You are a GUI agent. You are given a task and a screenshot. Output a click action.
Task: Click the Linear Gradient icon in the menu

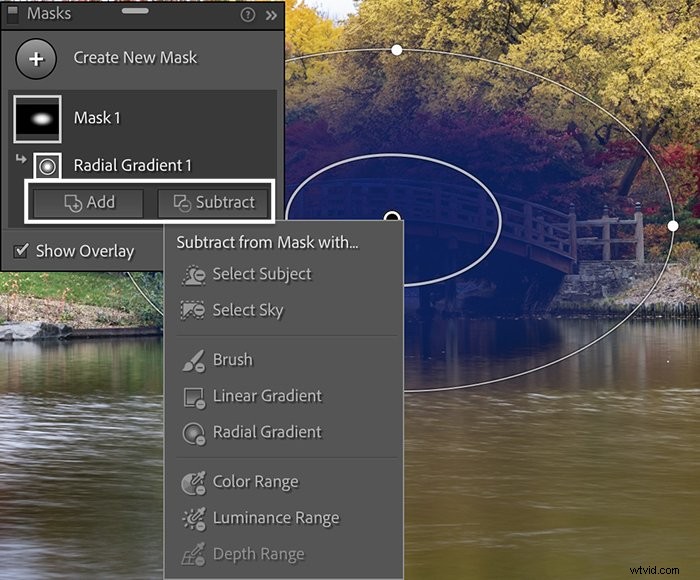pos(195,398)
